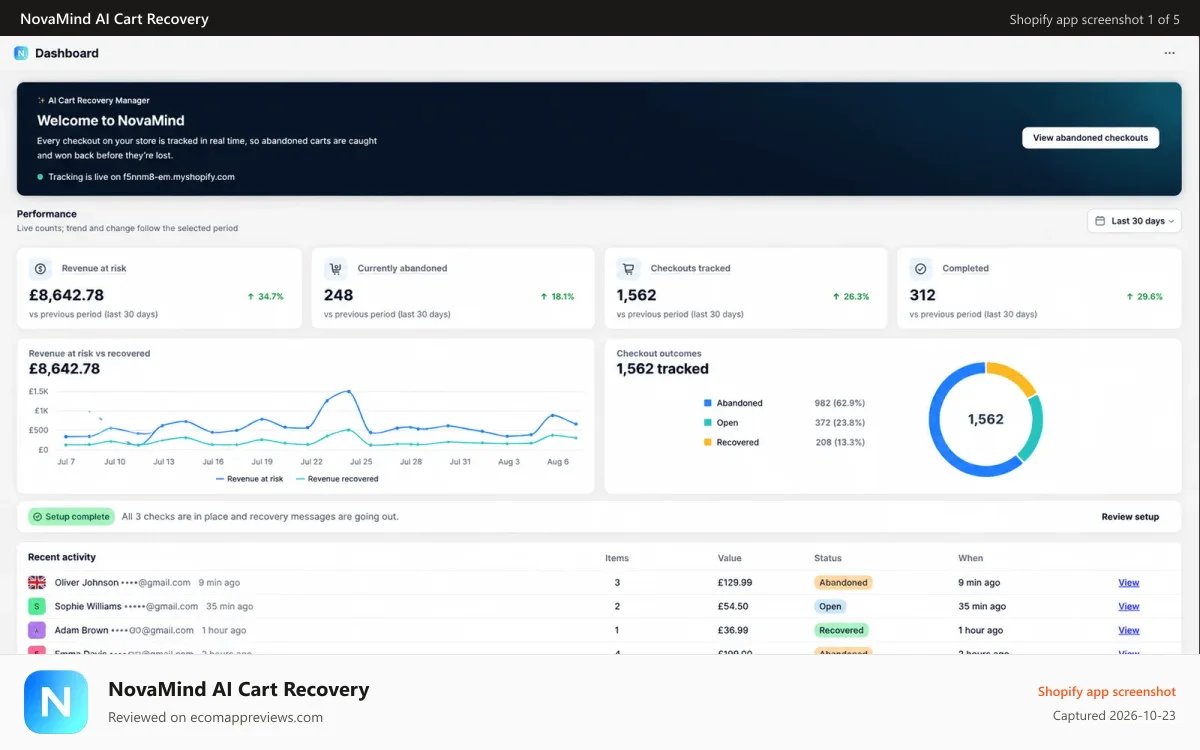Image resolution: width=1200 pixels, height=750 pixels.
Task: Toggle Revenue recovered legend in chart
Action: (x=337, y=479)
